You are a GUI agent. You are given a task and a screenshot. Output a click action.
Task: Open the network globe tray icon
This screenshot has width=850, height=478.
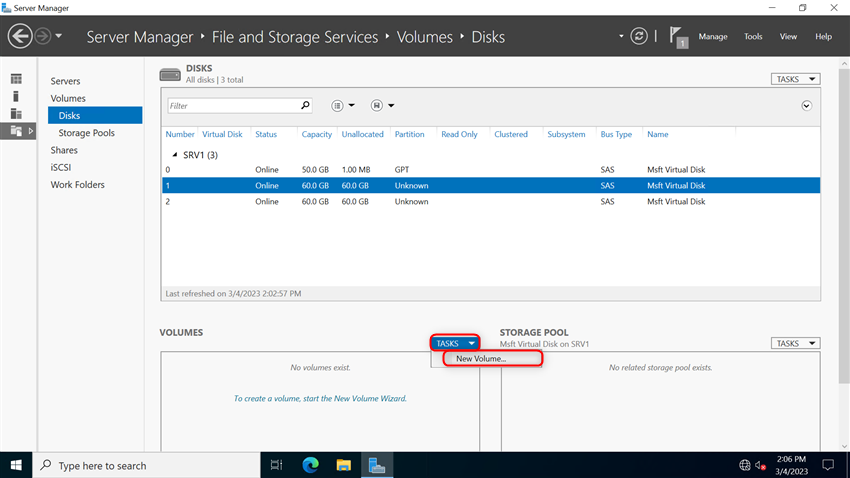tap(745, 465)
